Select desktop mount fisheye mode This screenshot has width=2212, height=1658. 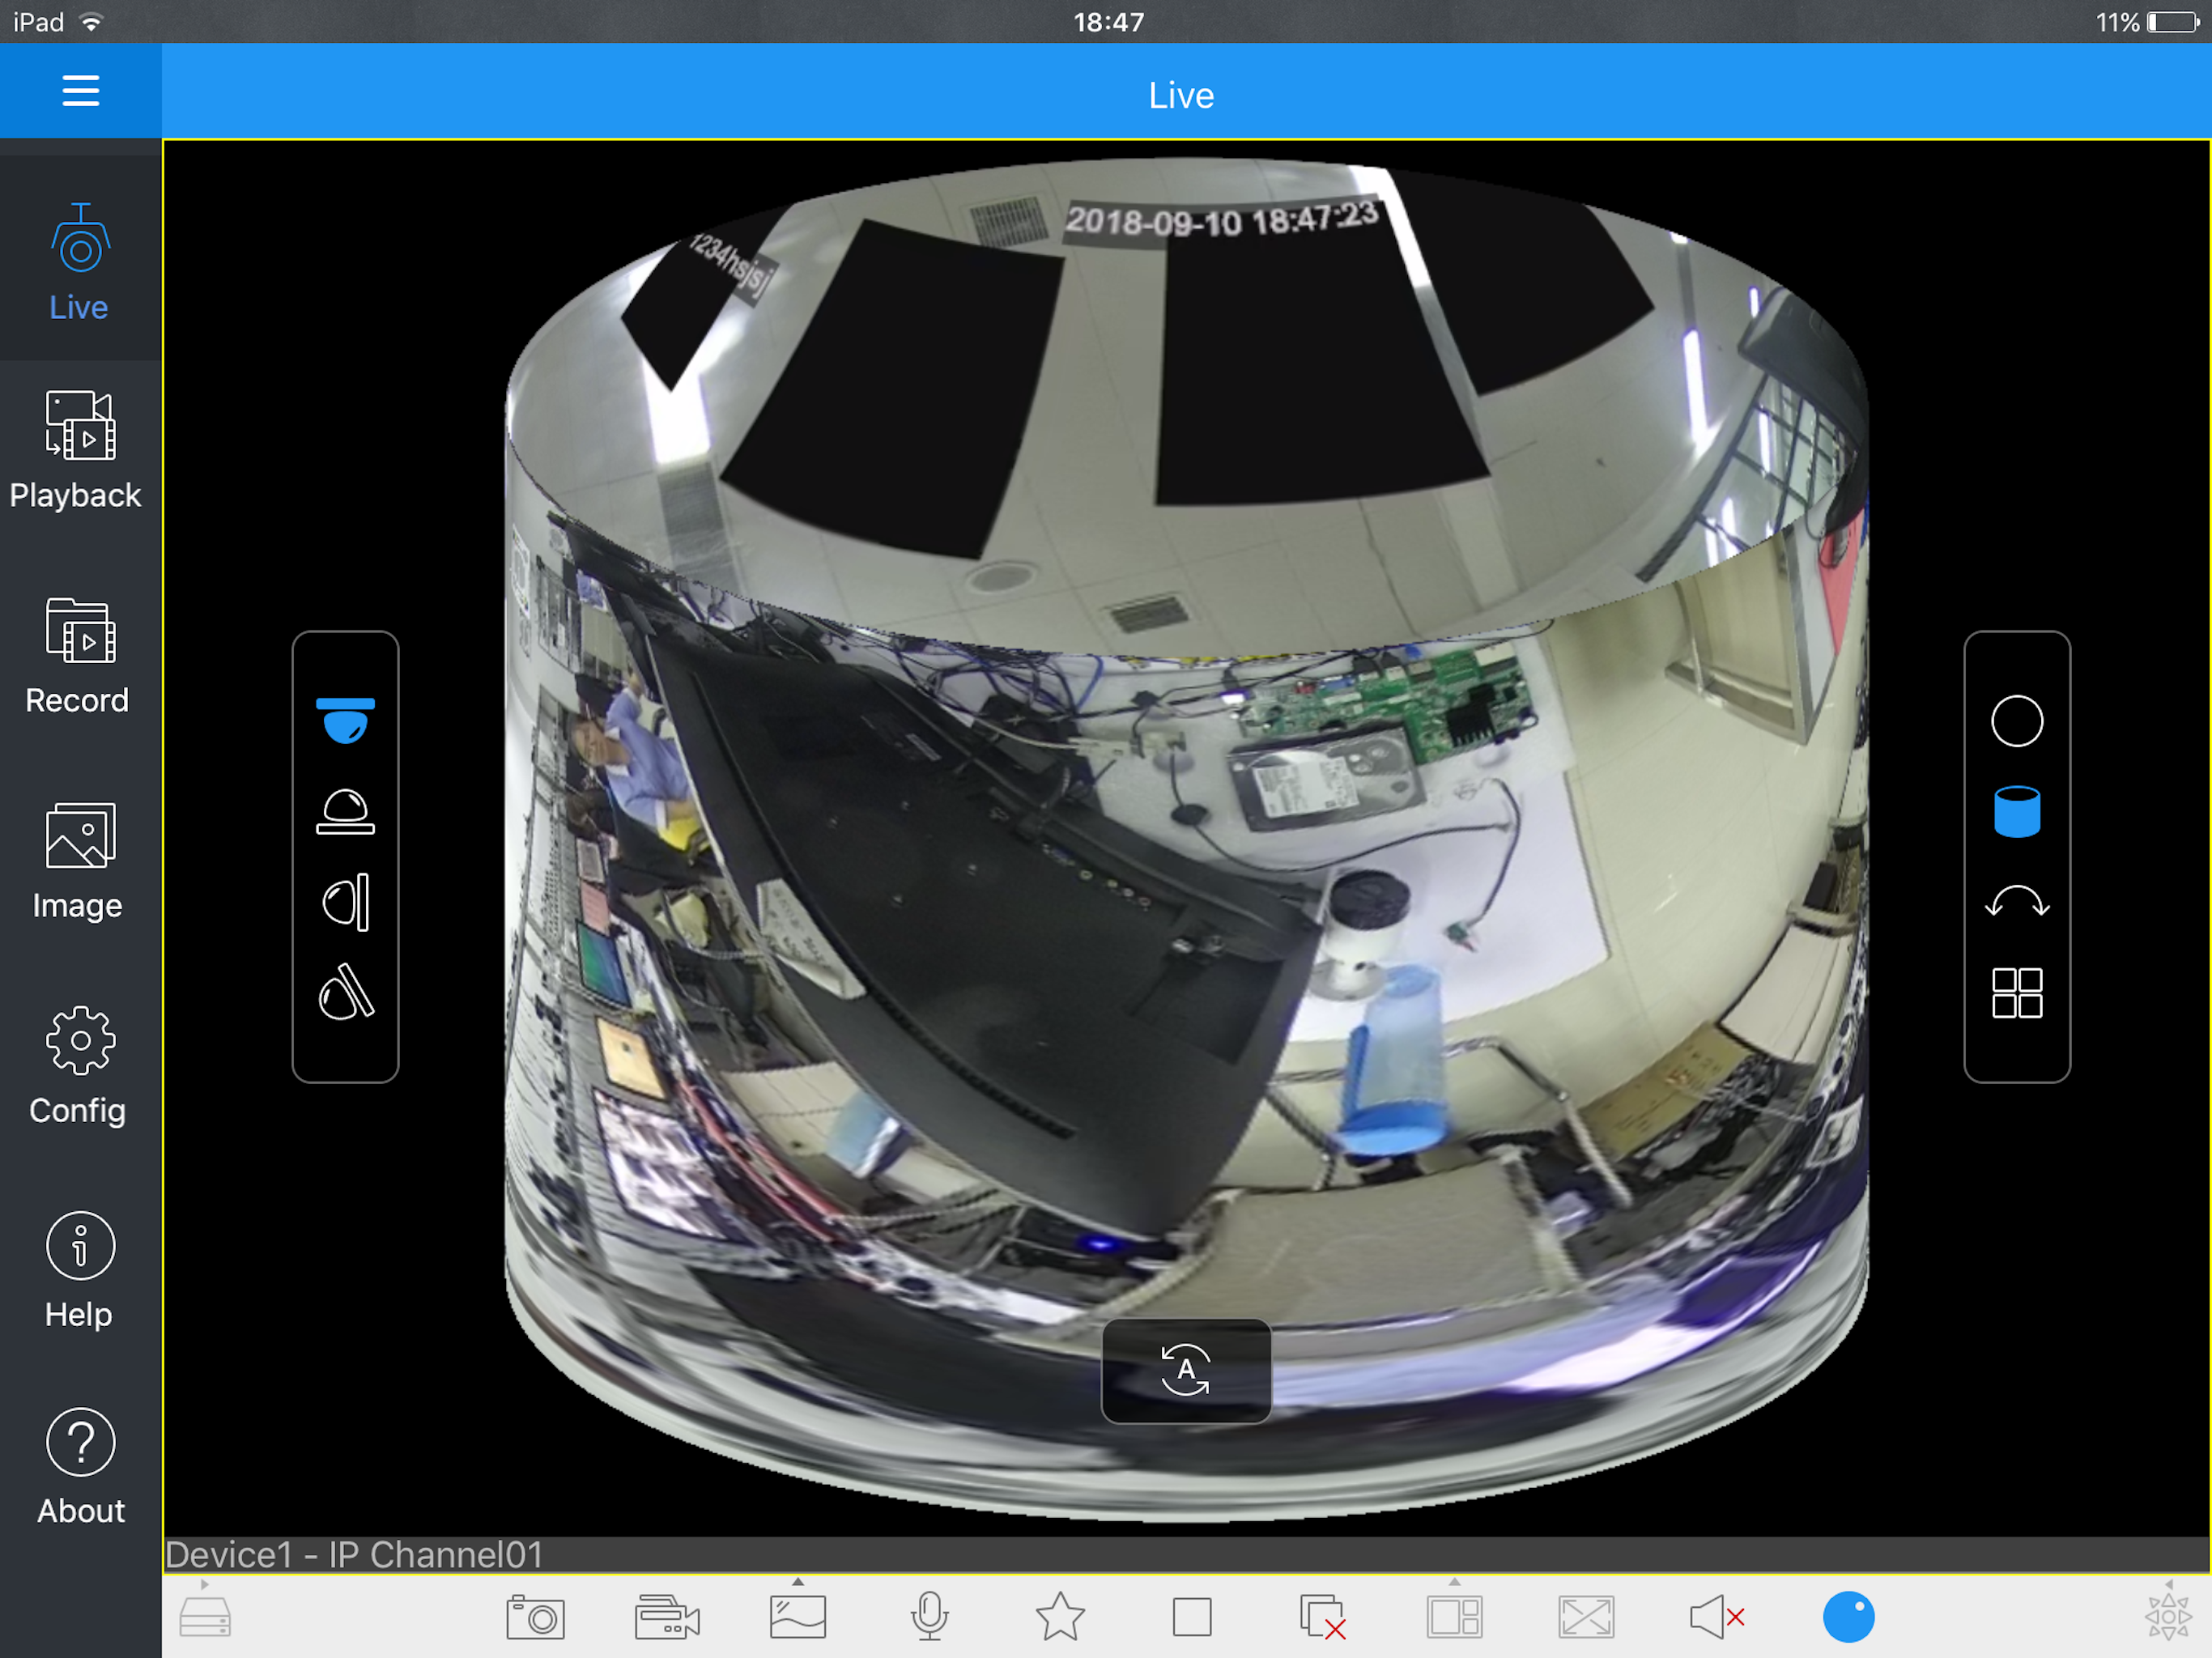point(345,811)
